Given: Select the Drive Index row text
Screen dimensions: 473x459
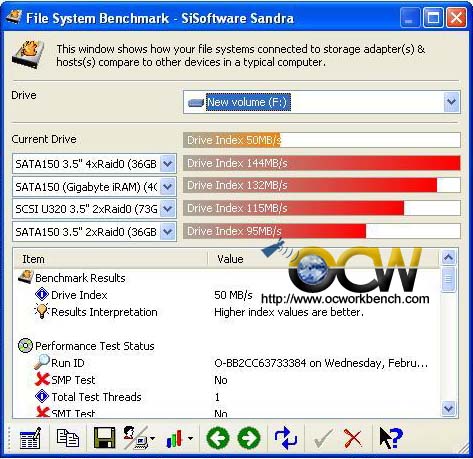Looking at the screenshot, I should pyautogui.click(x=79, y=295).
